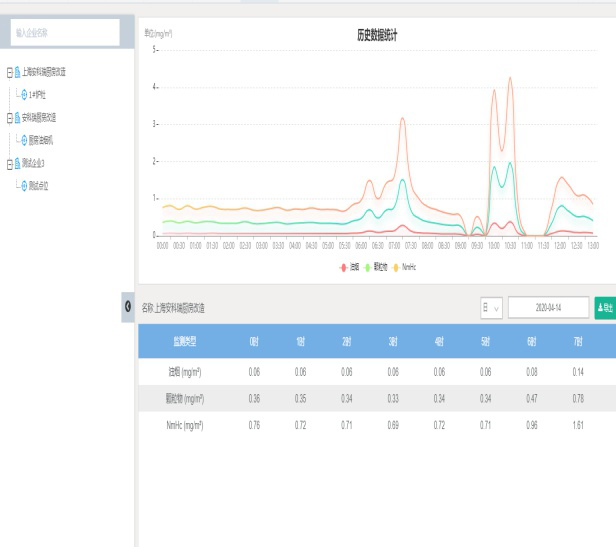Click the building icon beside 上海安科瑞厨房改造
Viewport: 616px width, 547px height.
point(16,72)
